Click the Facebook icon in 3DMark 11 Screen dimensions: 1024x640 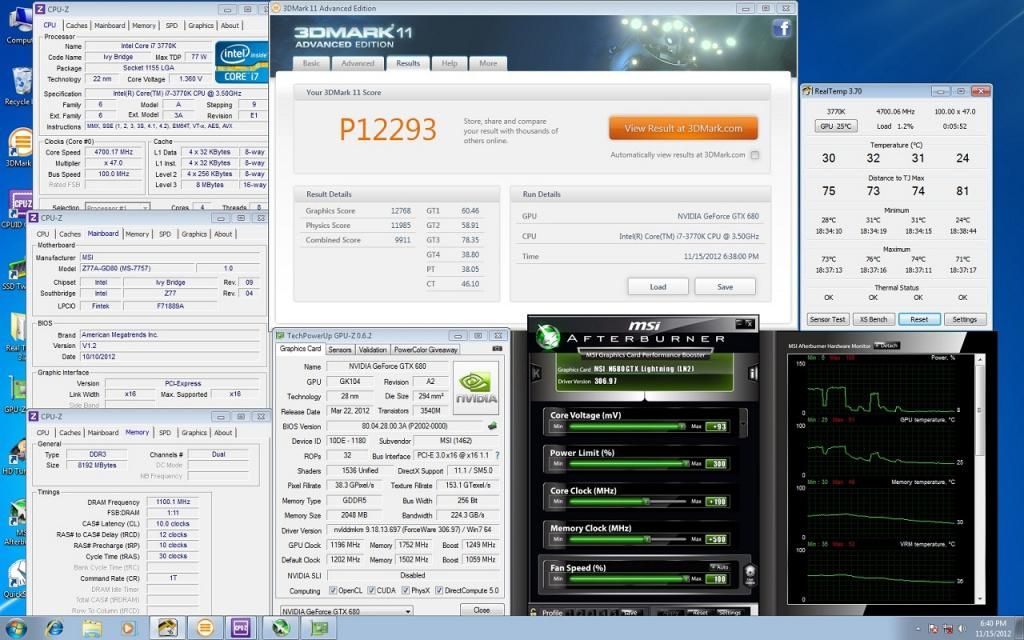[x=782, y=28]
